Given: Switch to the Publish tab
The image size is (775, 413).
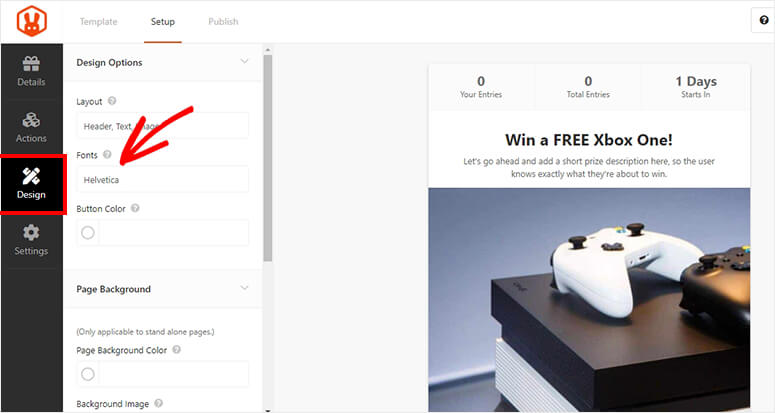Looking at the screenshot, I should (223, 22).
